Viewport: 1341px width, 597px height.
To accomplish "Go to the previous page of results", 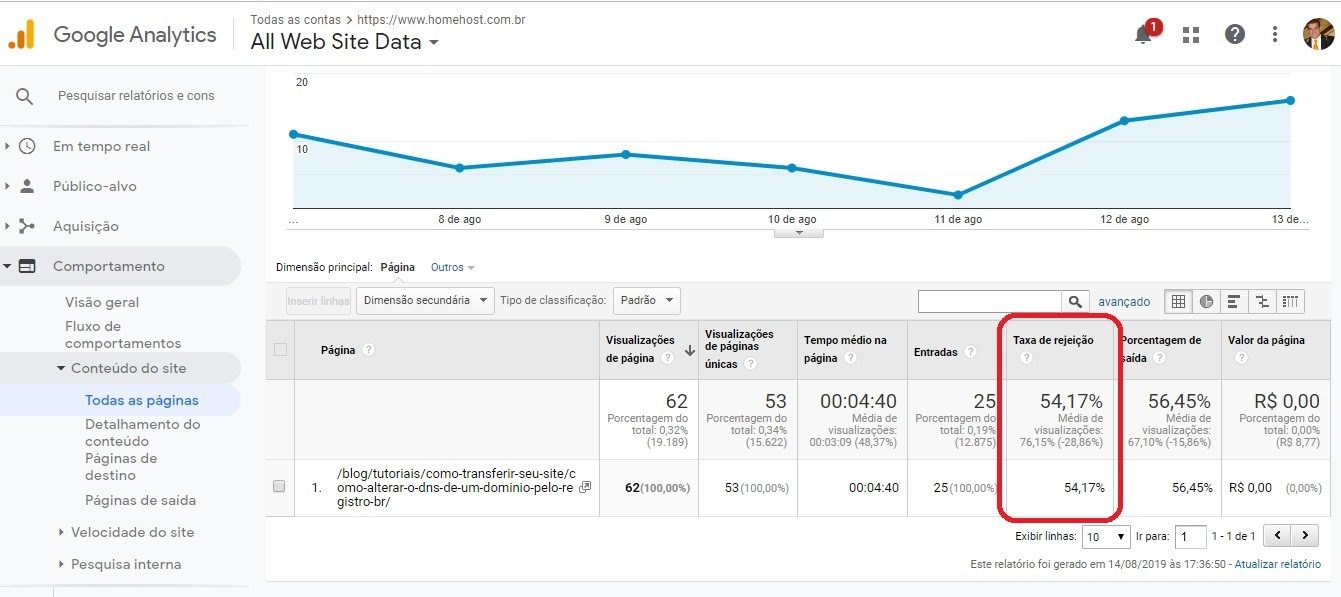I will 1276,537.
